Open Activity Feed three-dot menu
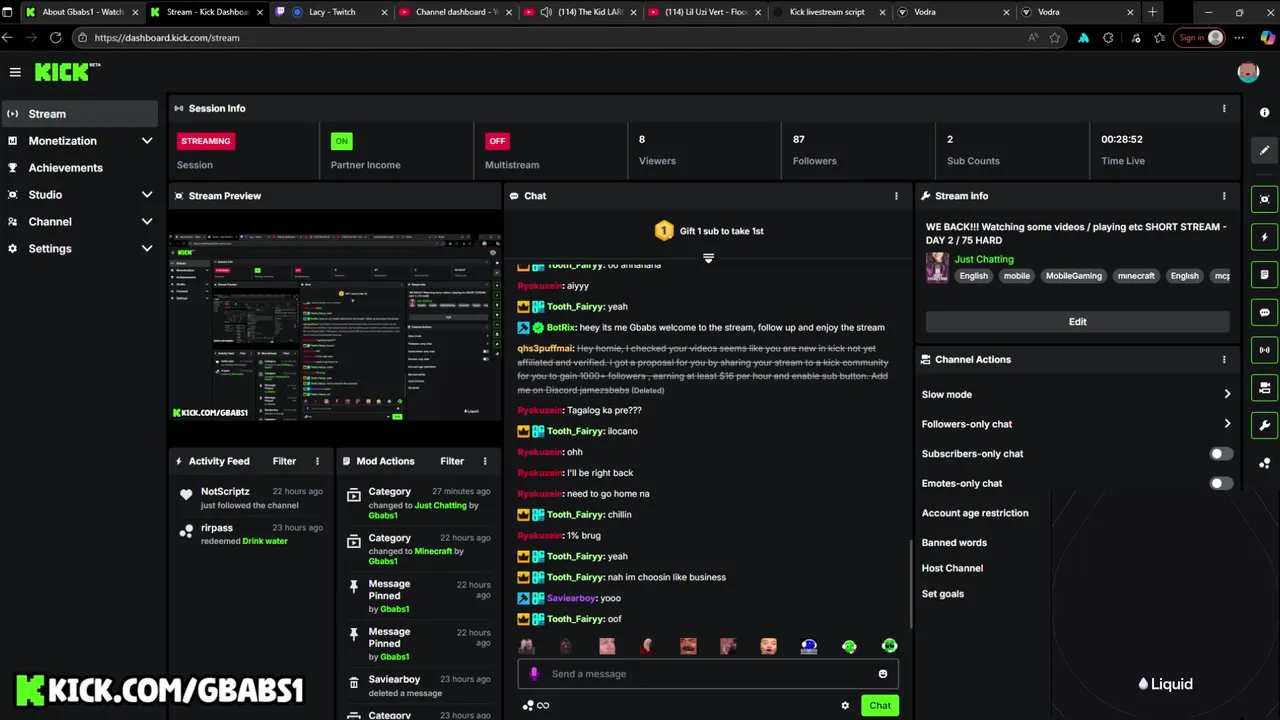The image size is (1280, 720). pos(318,461)
